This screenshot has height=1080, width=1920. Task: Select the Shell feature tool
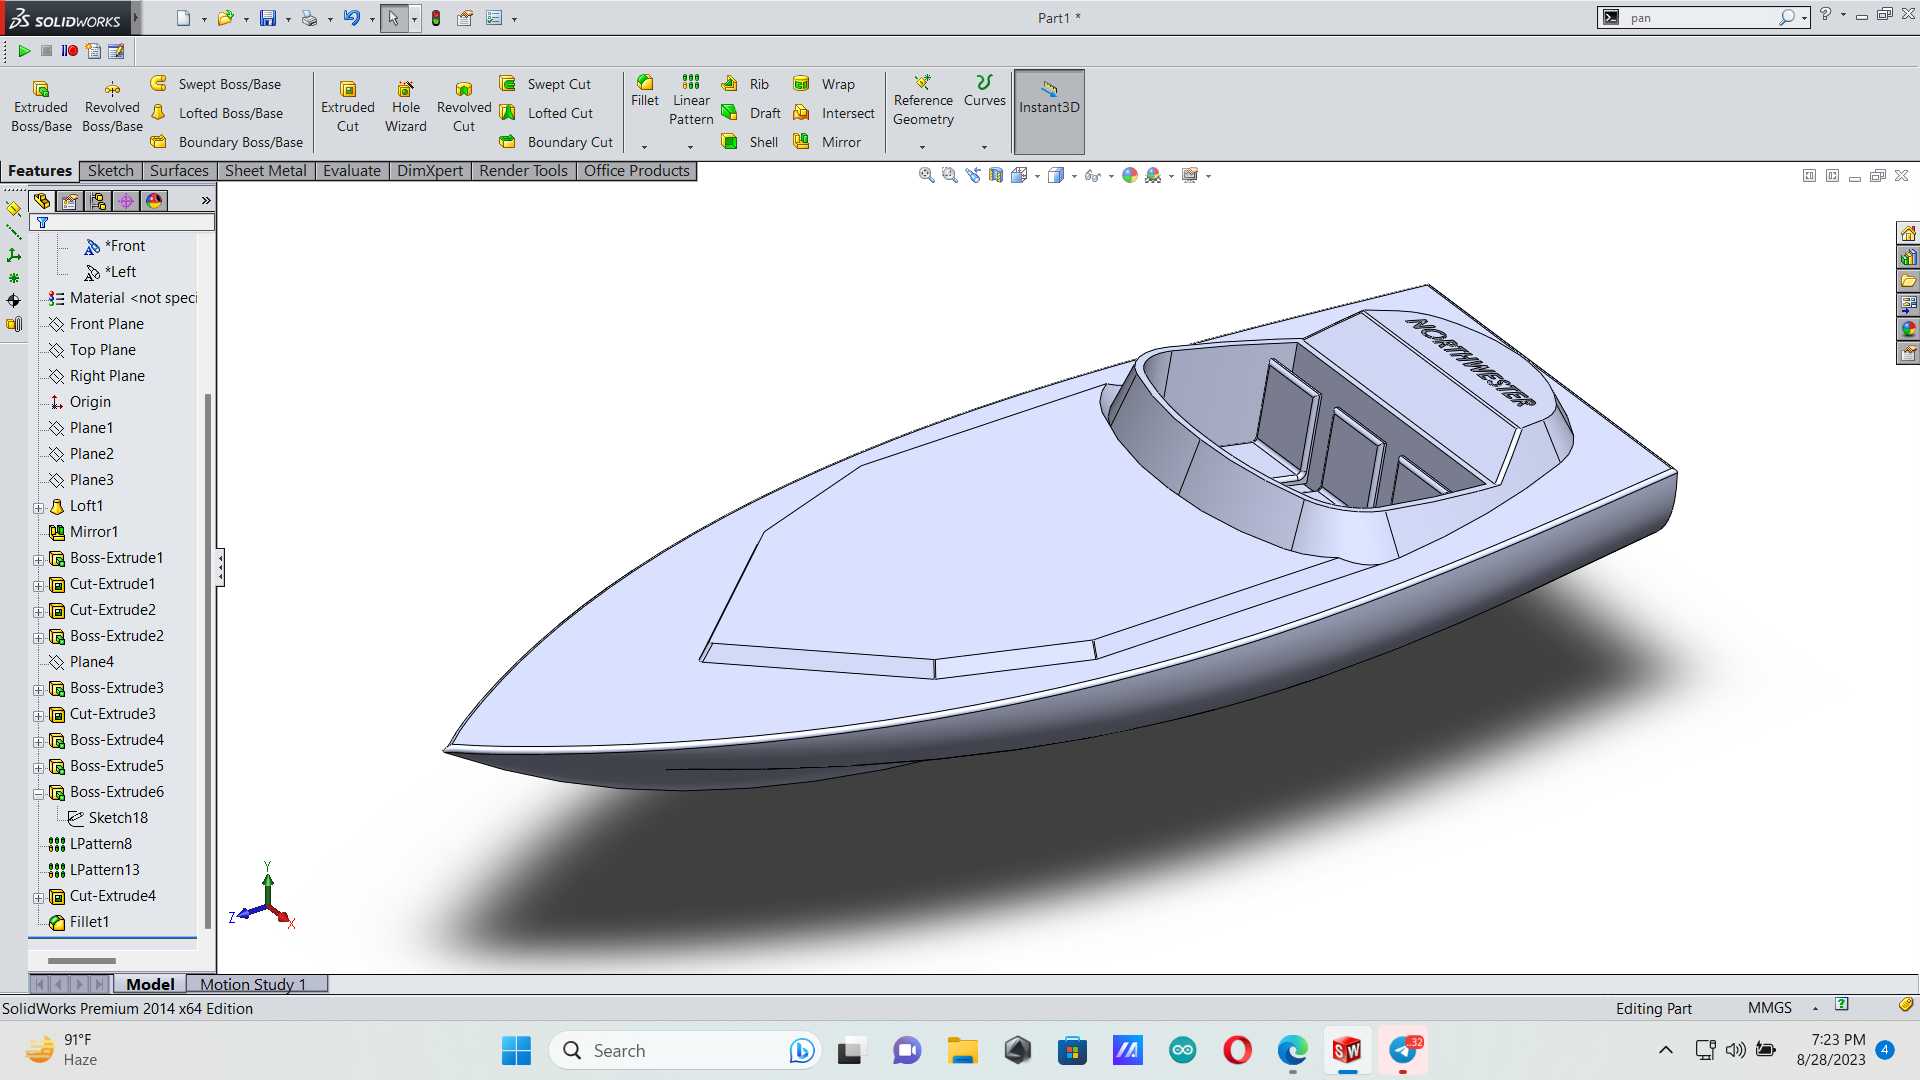coord(750,142)
